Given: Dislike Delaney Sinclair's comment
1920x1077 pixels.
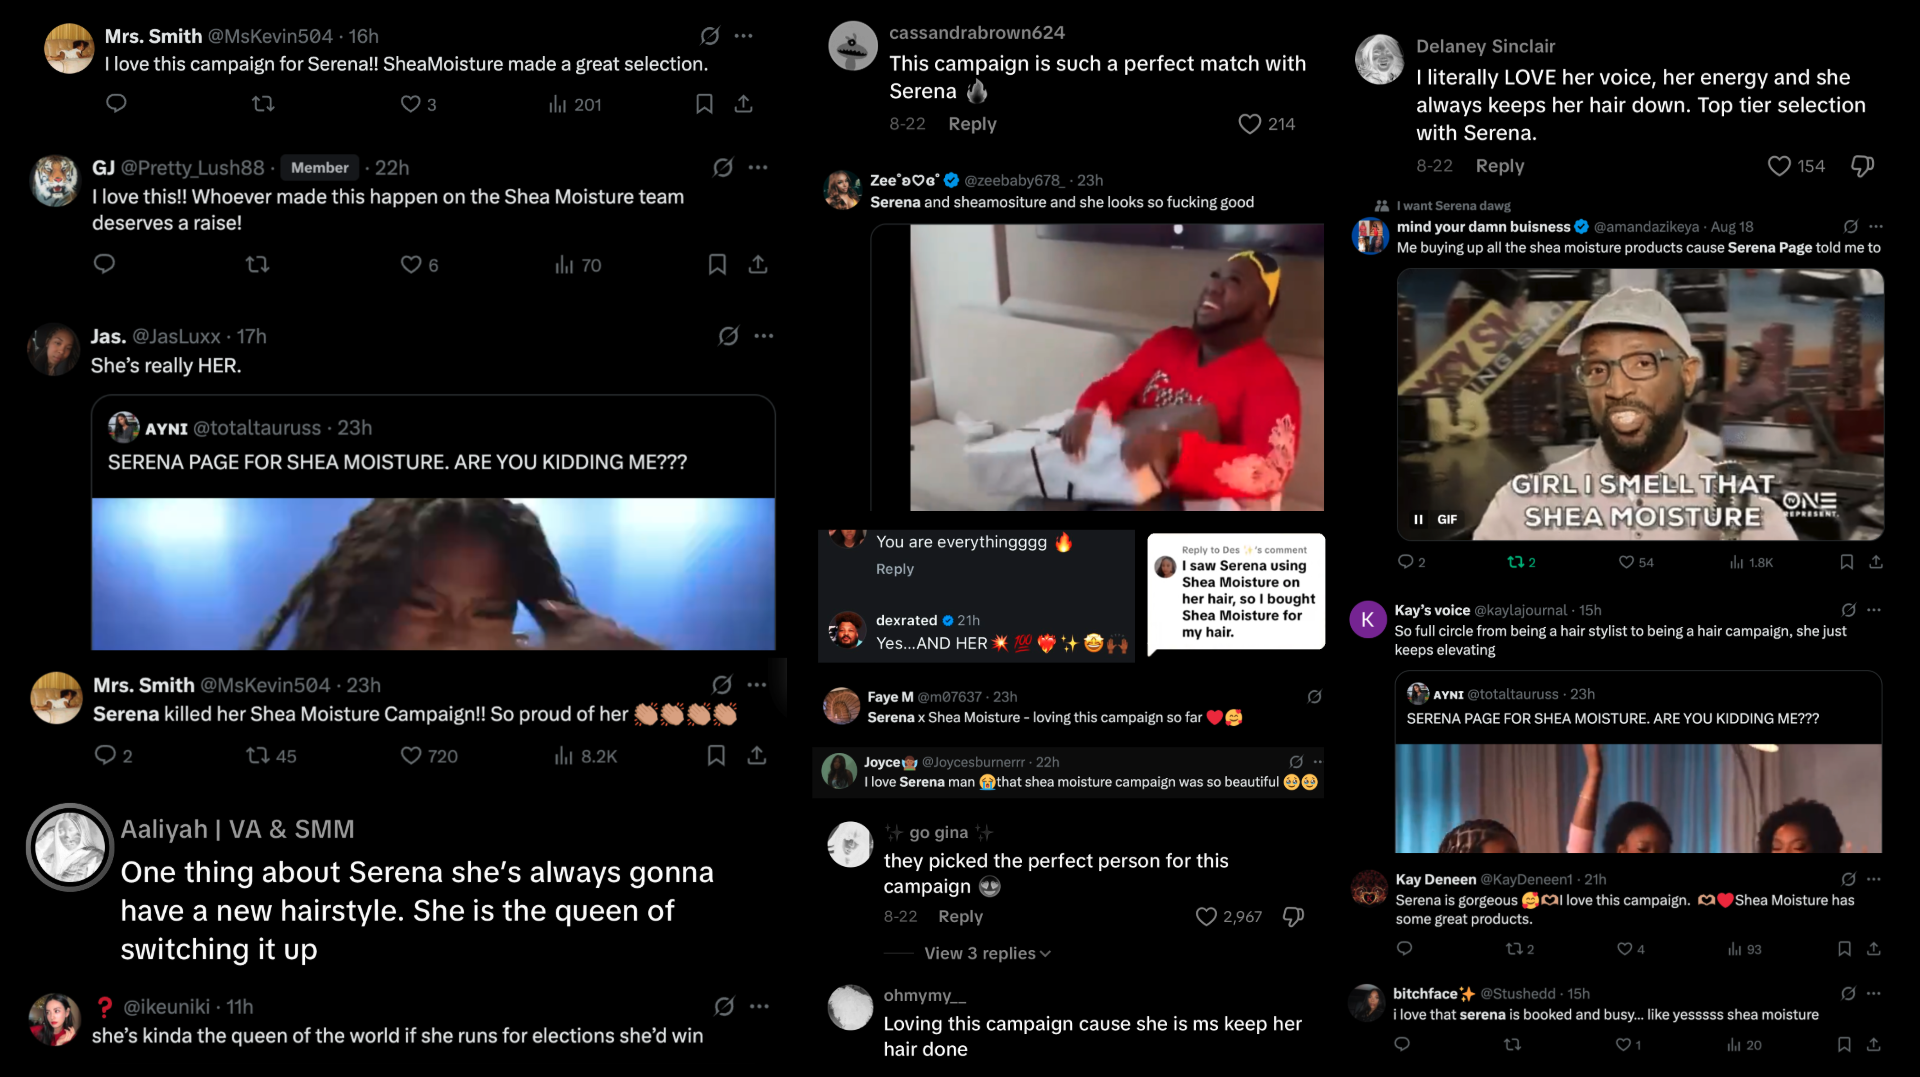Looking at the screenshot, I should point(1862,166).
